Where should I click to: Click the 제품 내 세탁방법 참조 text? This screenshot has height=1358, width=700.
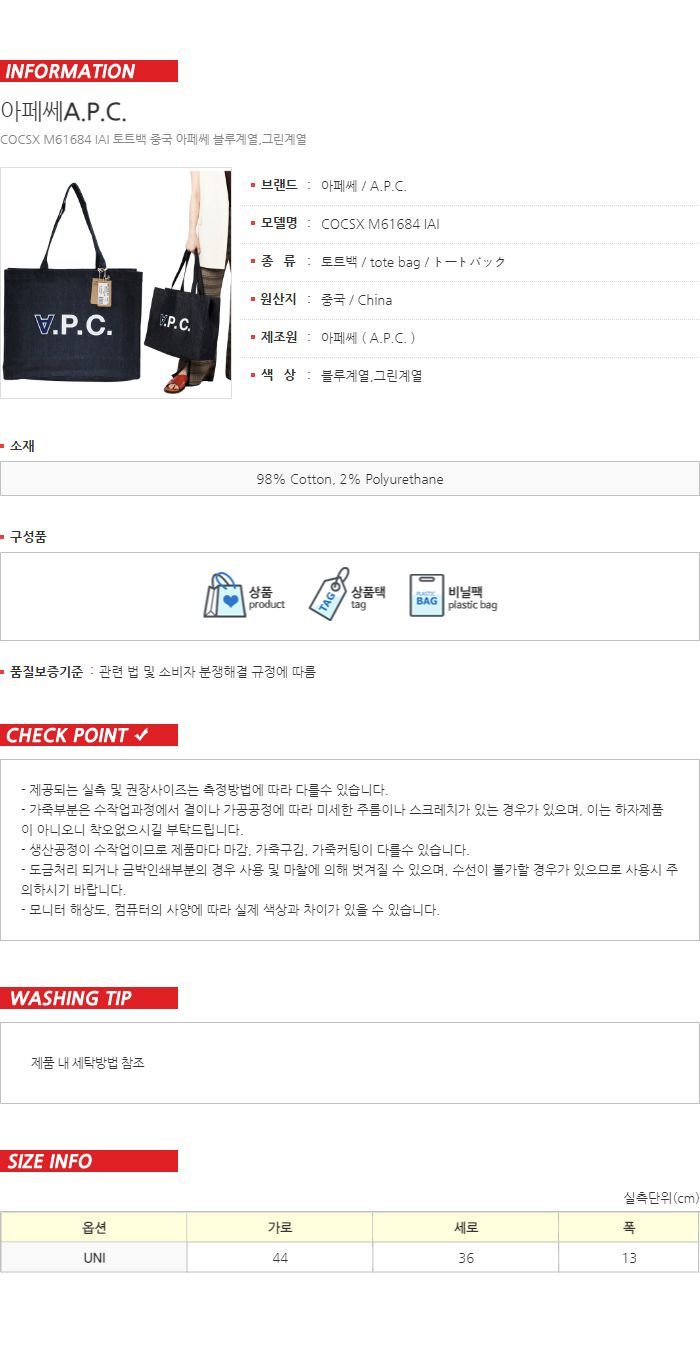88,1063
